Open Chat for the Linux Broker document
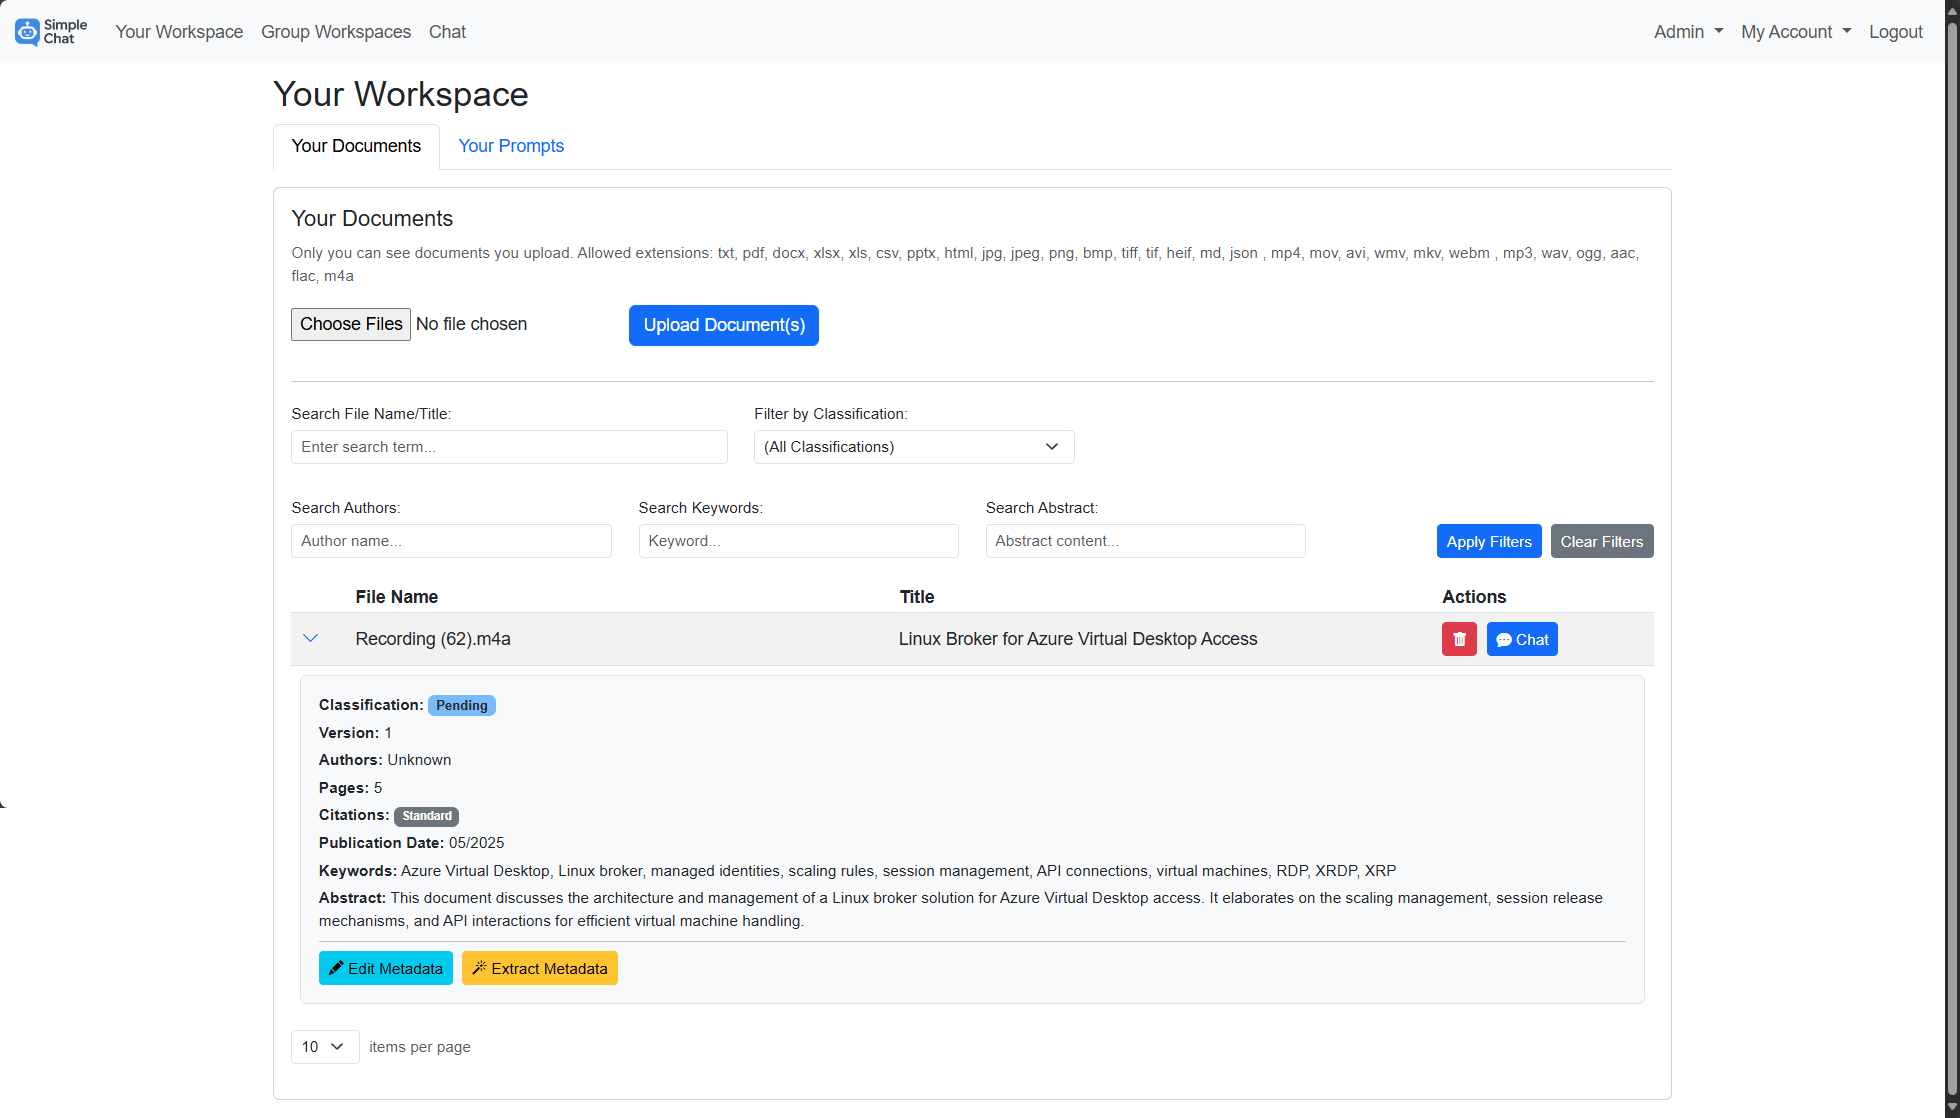Screen dimensions: 1960x1118 click(1522, 639)
